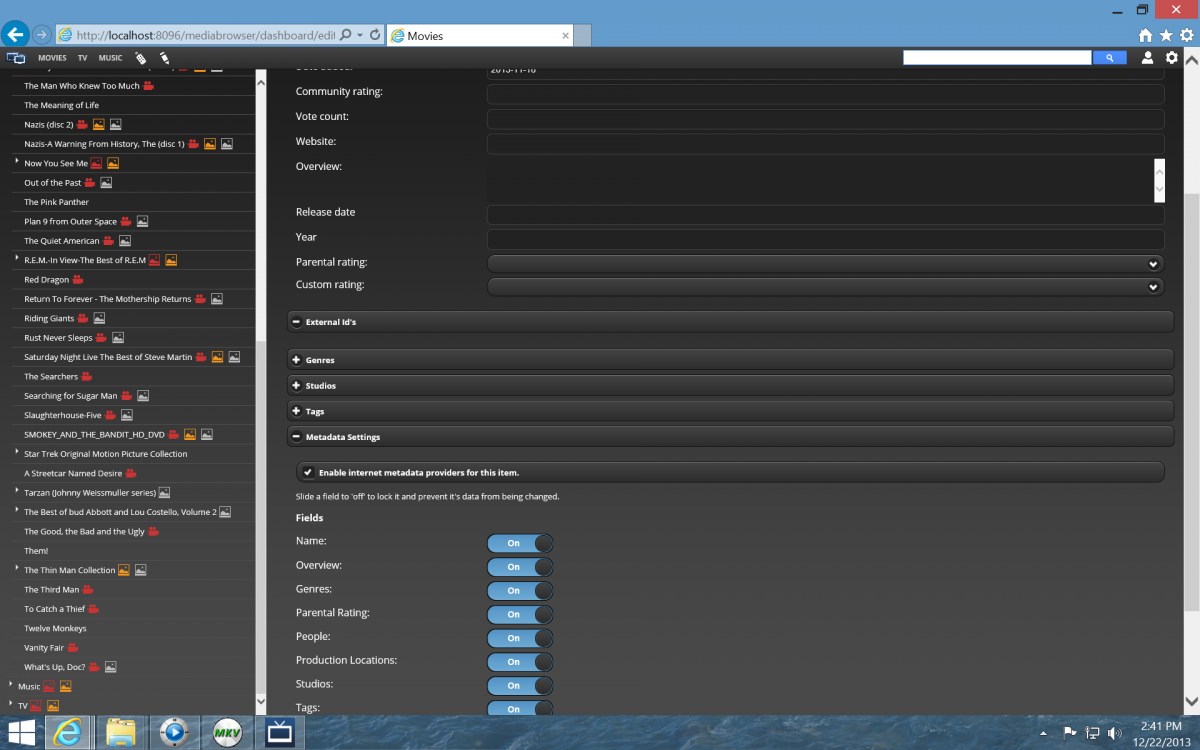Toggle the Name field lock switch

point(520,543)
